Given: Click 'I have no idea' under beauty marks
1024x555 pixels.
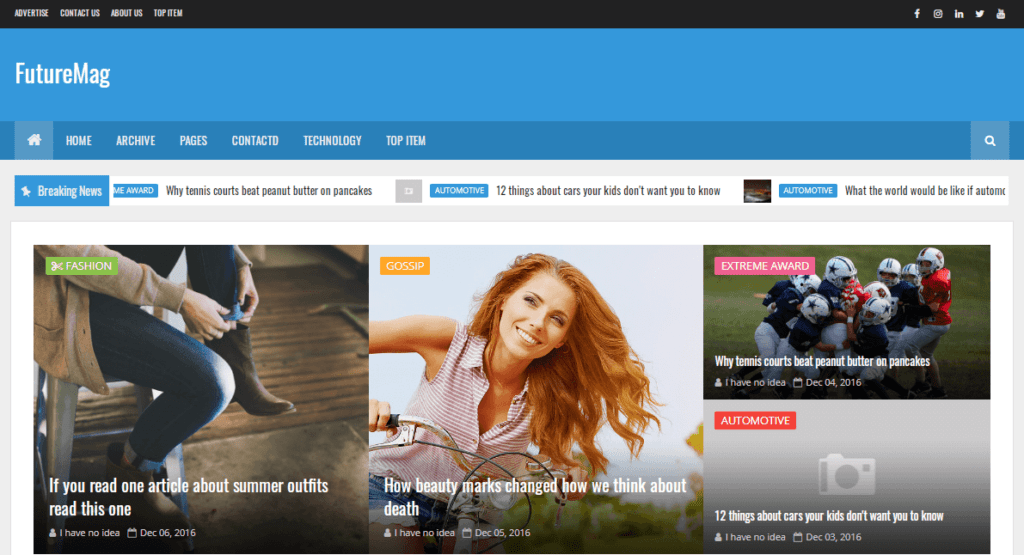Looking at the screenshot, I should point(424,533).
